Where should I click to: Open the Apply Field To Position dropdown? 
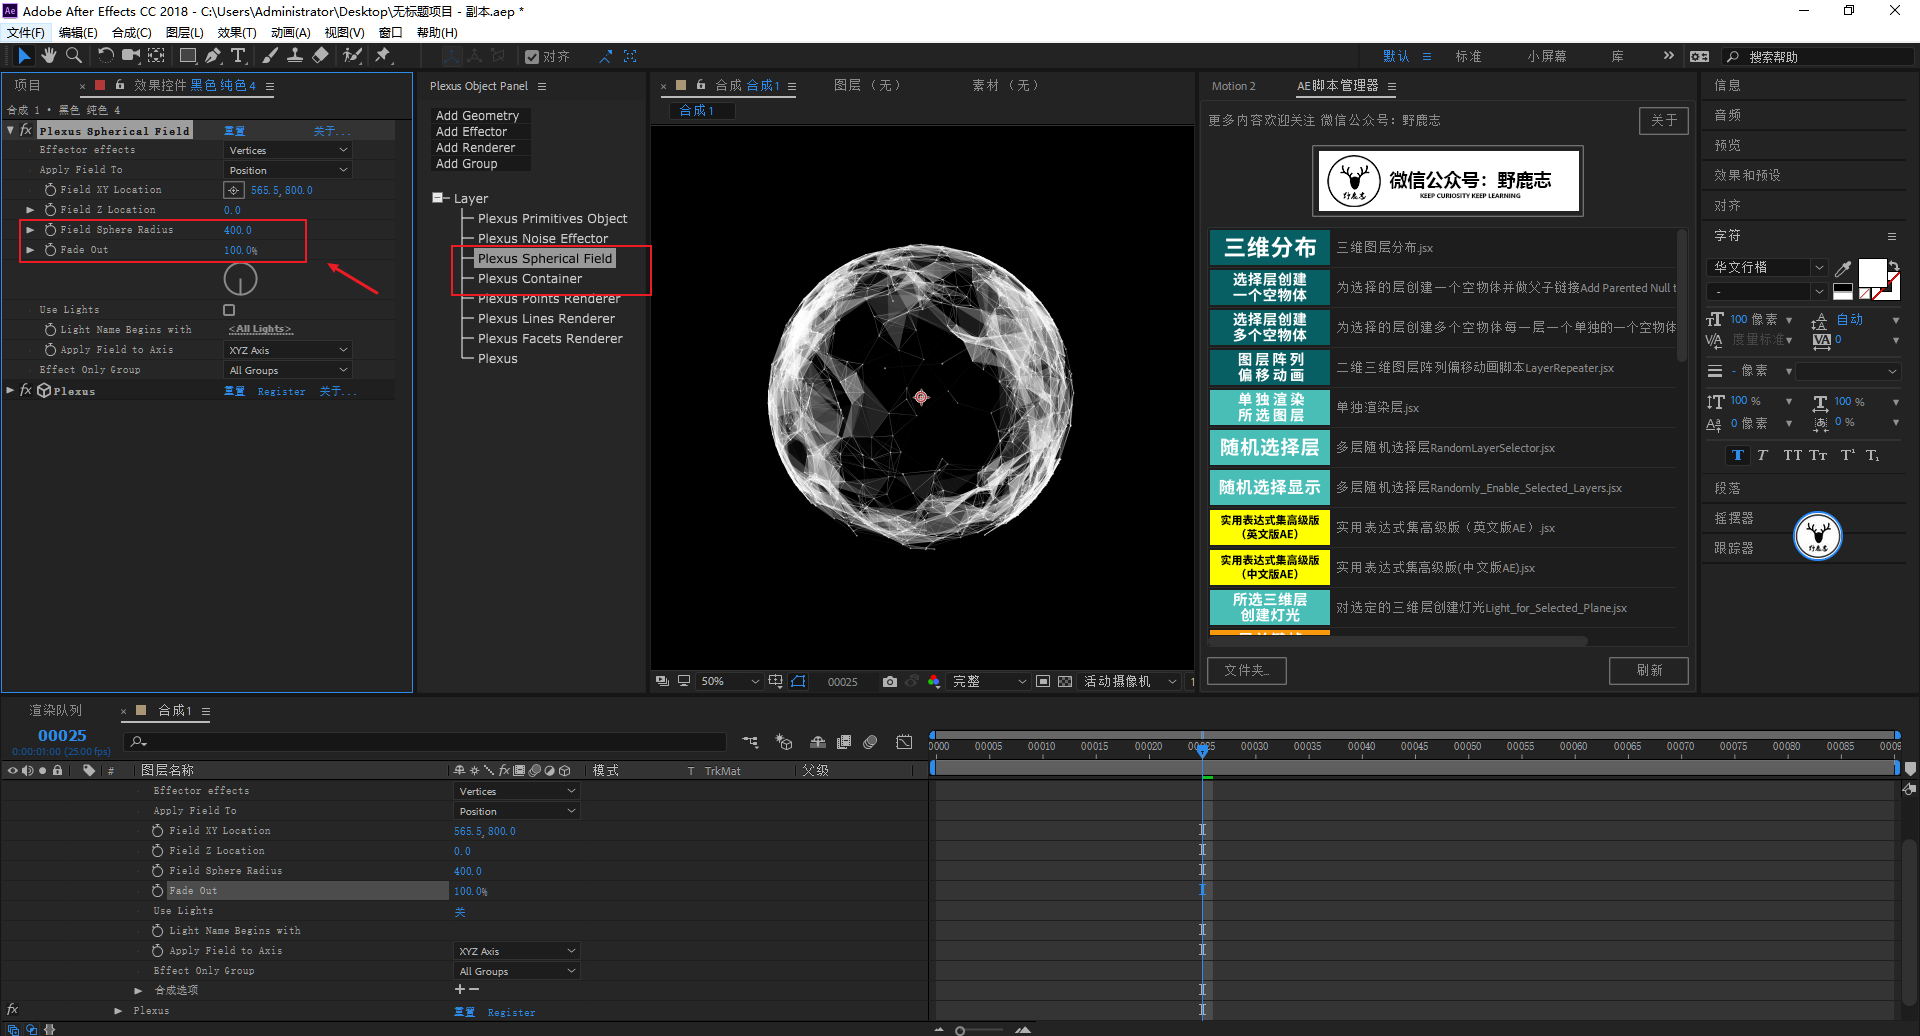click(x=288, y=170)
